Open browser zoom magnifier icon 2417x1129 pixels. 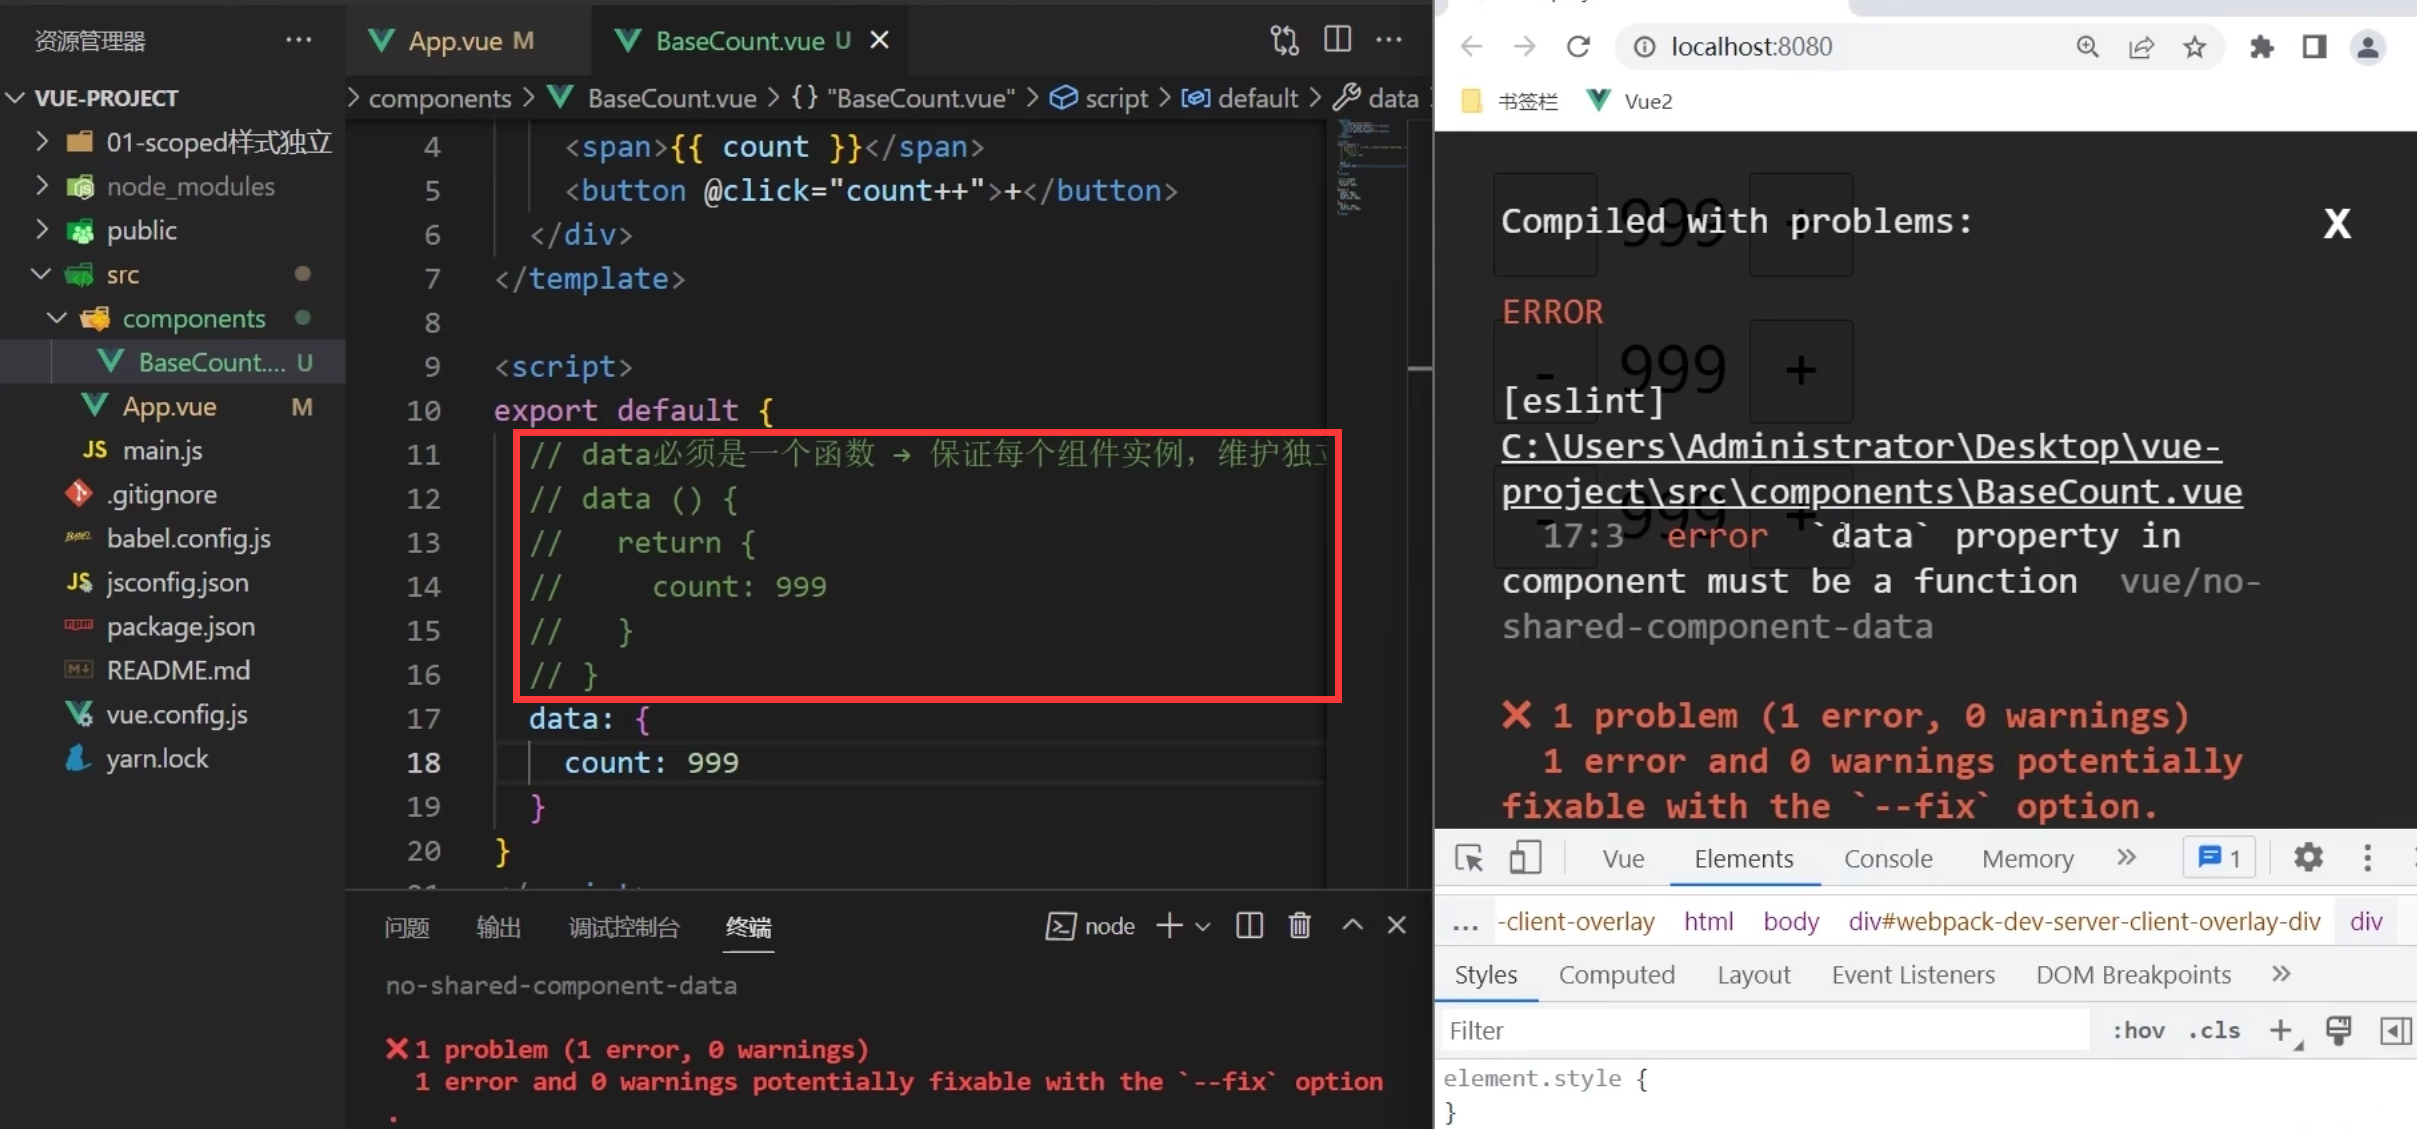[2087, 46]
